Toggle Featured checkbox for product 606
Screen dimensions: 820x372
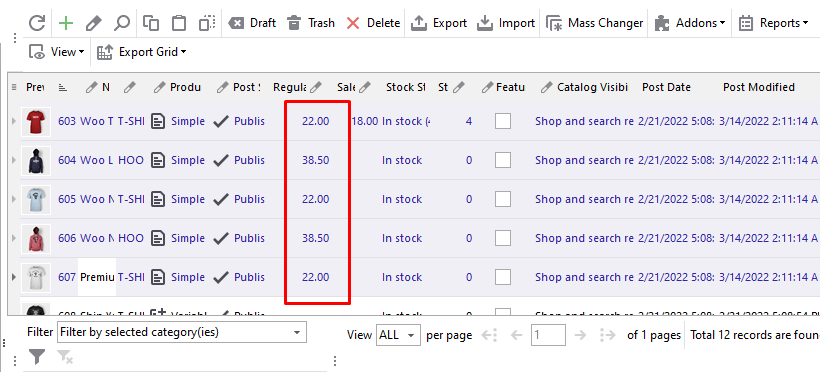503,238
